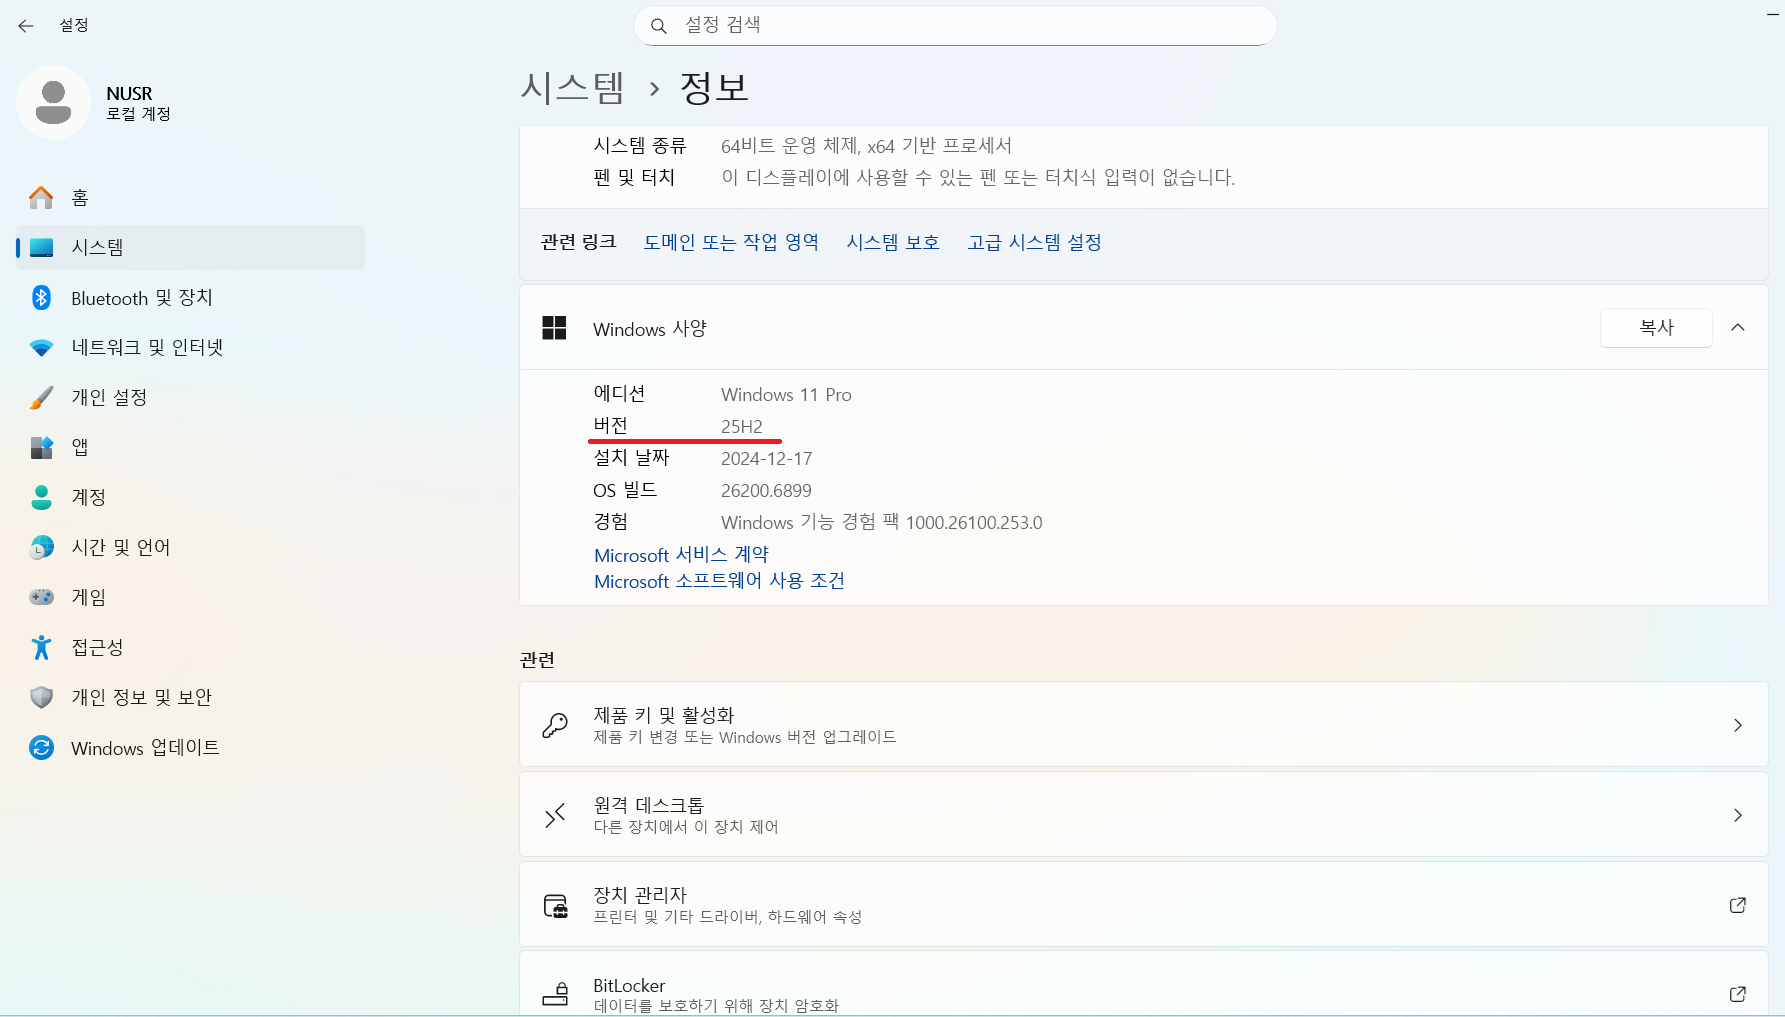Open the 홈 menu item

click(190, 198)
